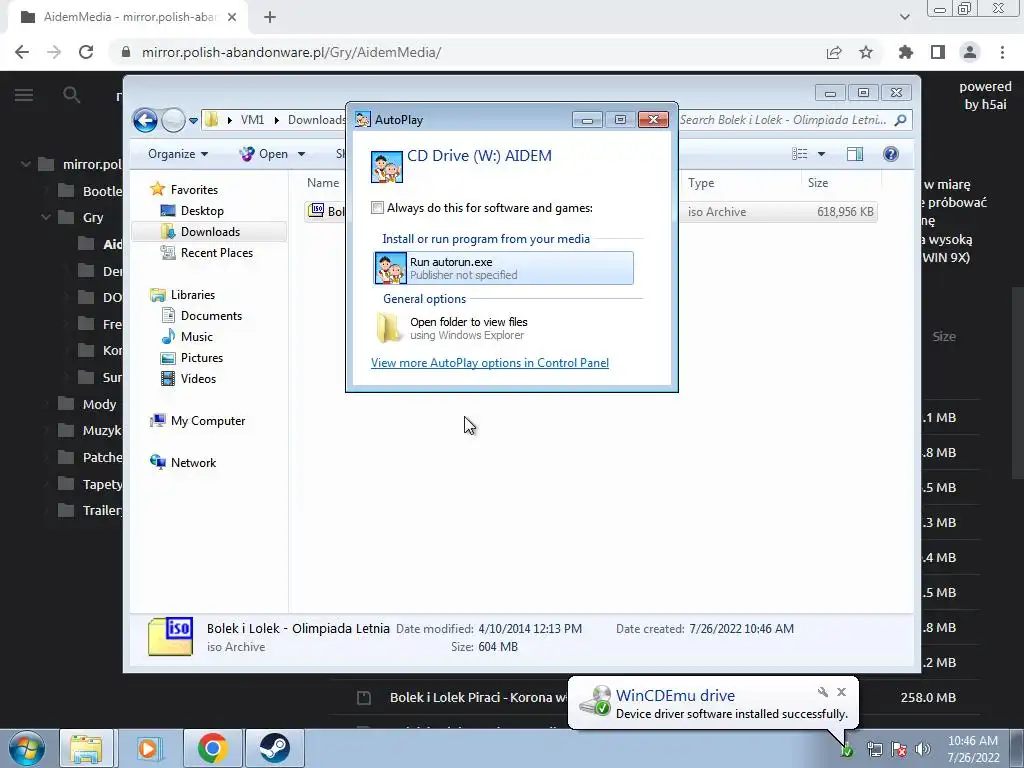The height and width of the screenshot is (768, 1024).
Task: Click Downloads in the address breadcrumb
Action: pos(316,120)
